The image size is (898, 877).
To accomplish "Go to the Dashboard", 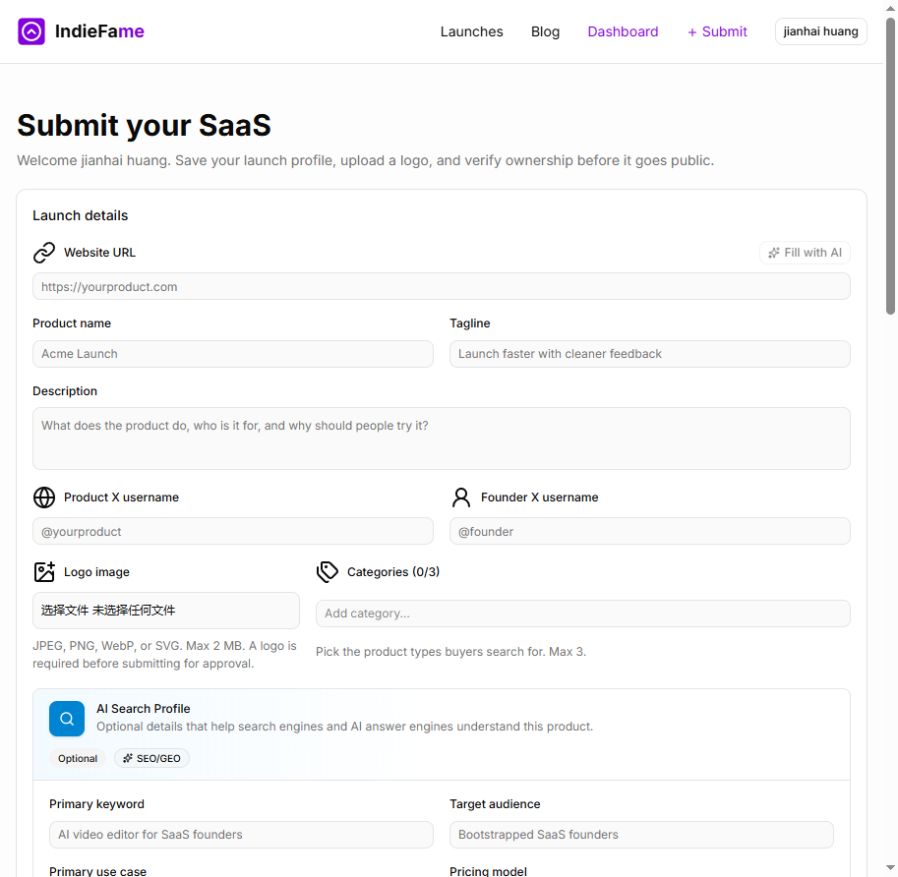I will [x=623, y=32].
